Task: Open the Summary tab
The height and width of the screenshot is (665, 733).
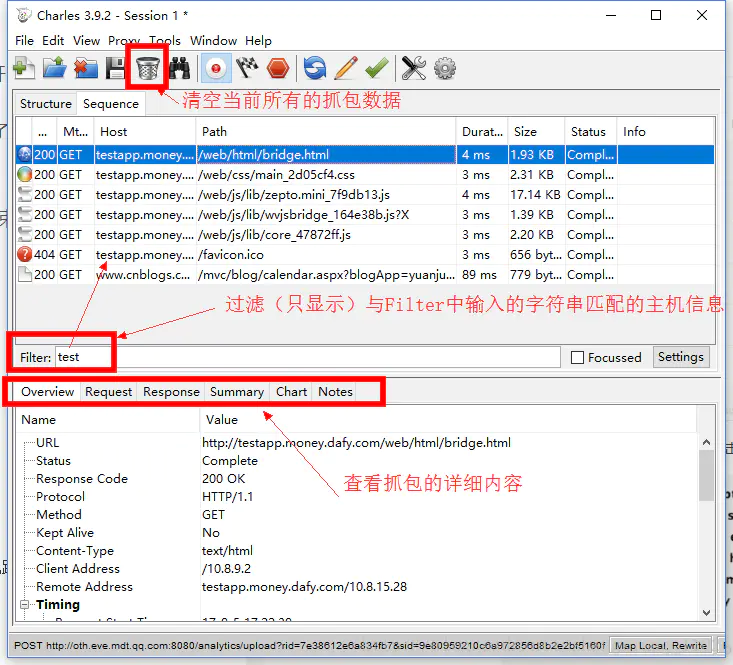Action: tap(237, 392)
